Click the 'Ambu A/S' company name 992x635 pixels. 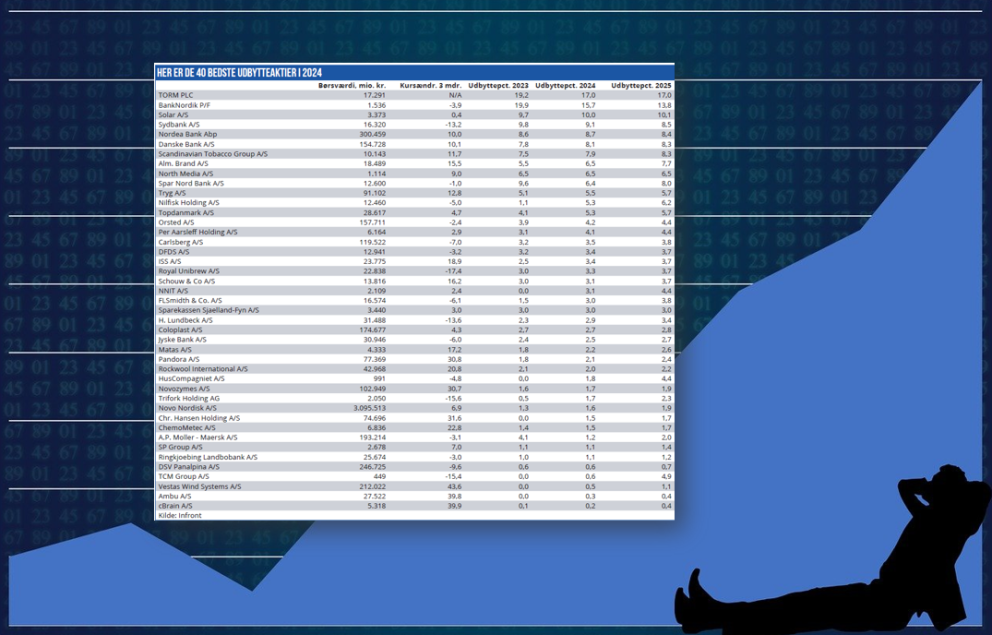pyautogui.click(x=175, y=496)
